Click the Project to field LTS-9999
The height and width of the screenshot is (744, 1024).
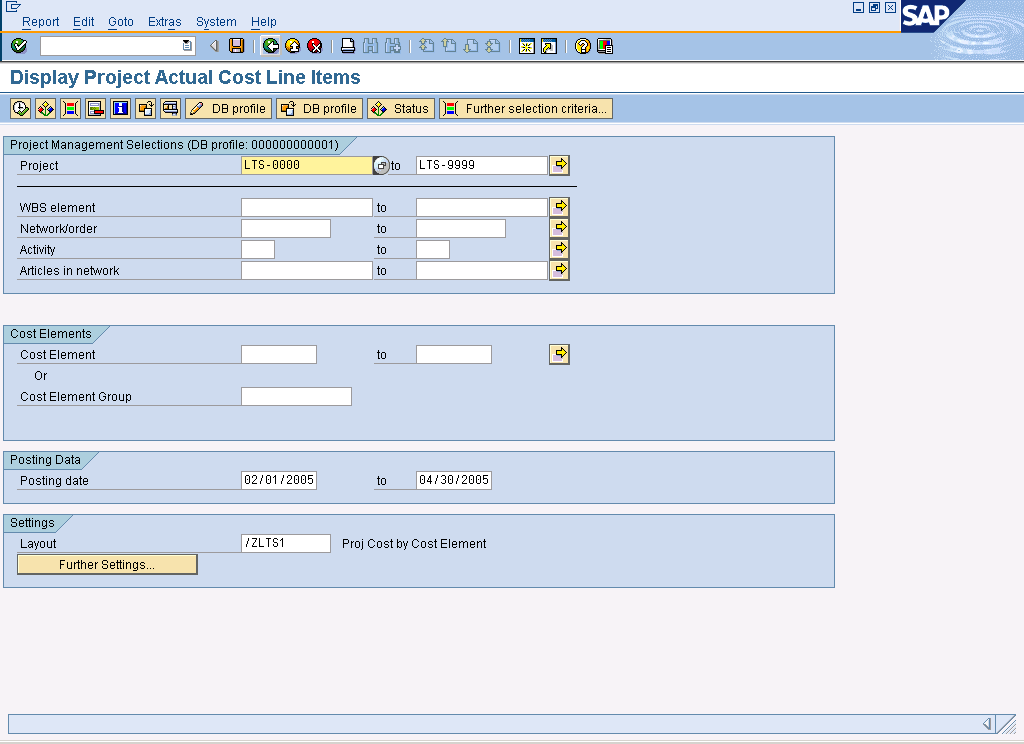(x=482, y=165)
